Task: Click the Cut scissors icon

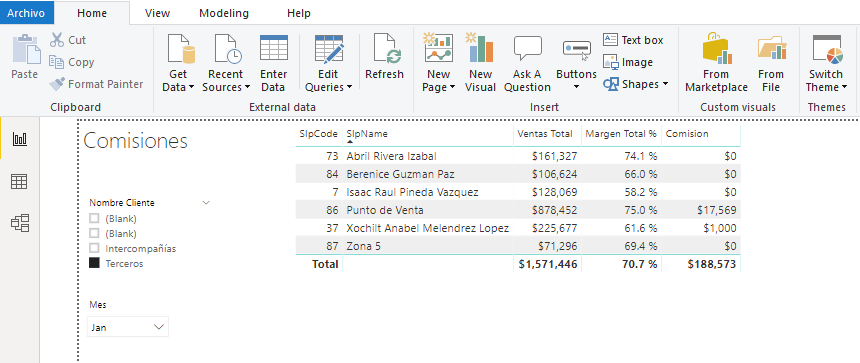Action: (x=57, y=40)
